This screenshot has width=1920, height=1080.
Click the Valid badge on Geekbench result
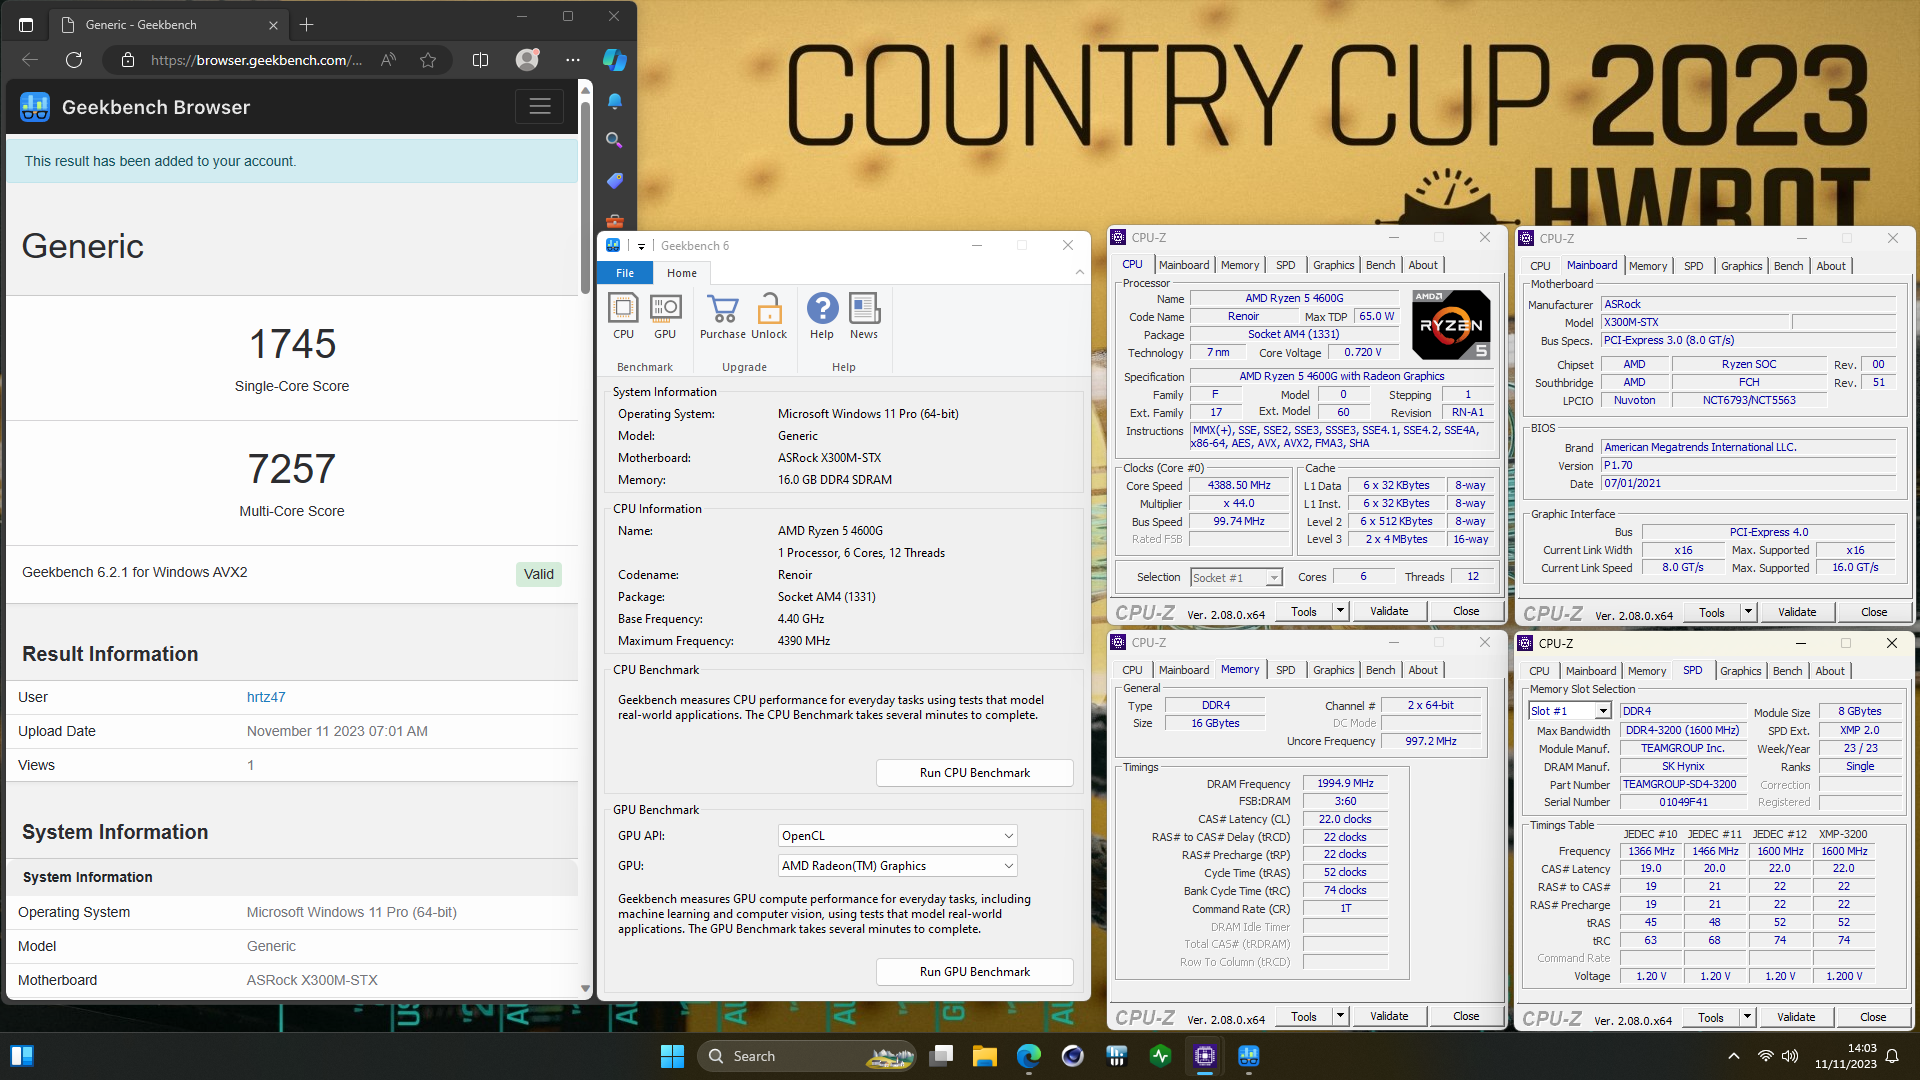[538, 574]
